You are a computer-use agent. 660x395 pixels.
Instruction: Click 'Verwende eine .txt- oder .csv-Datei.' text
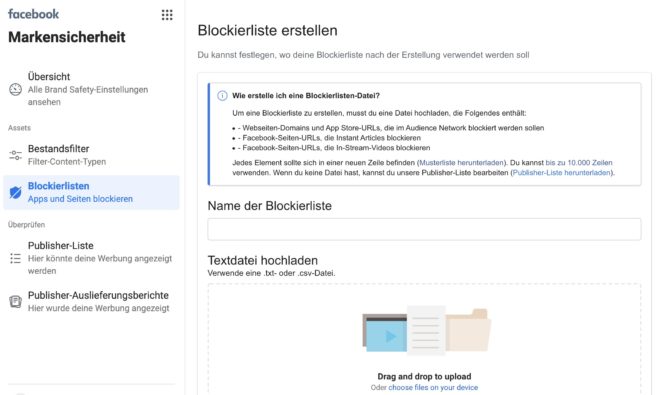point(271,273)
